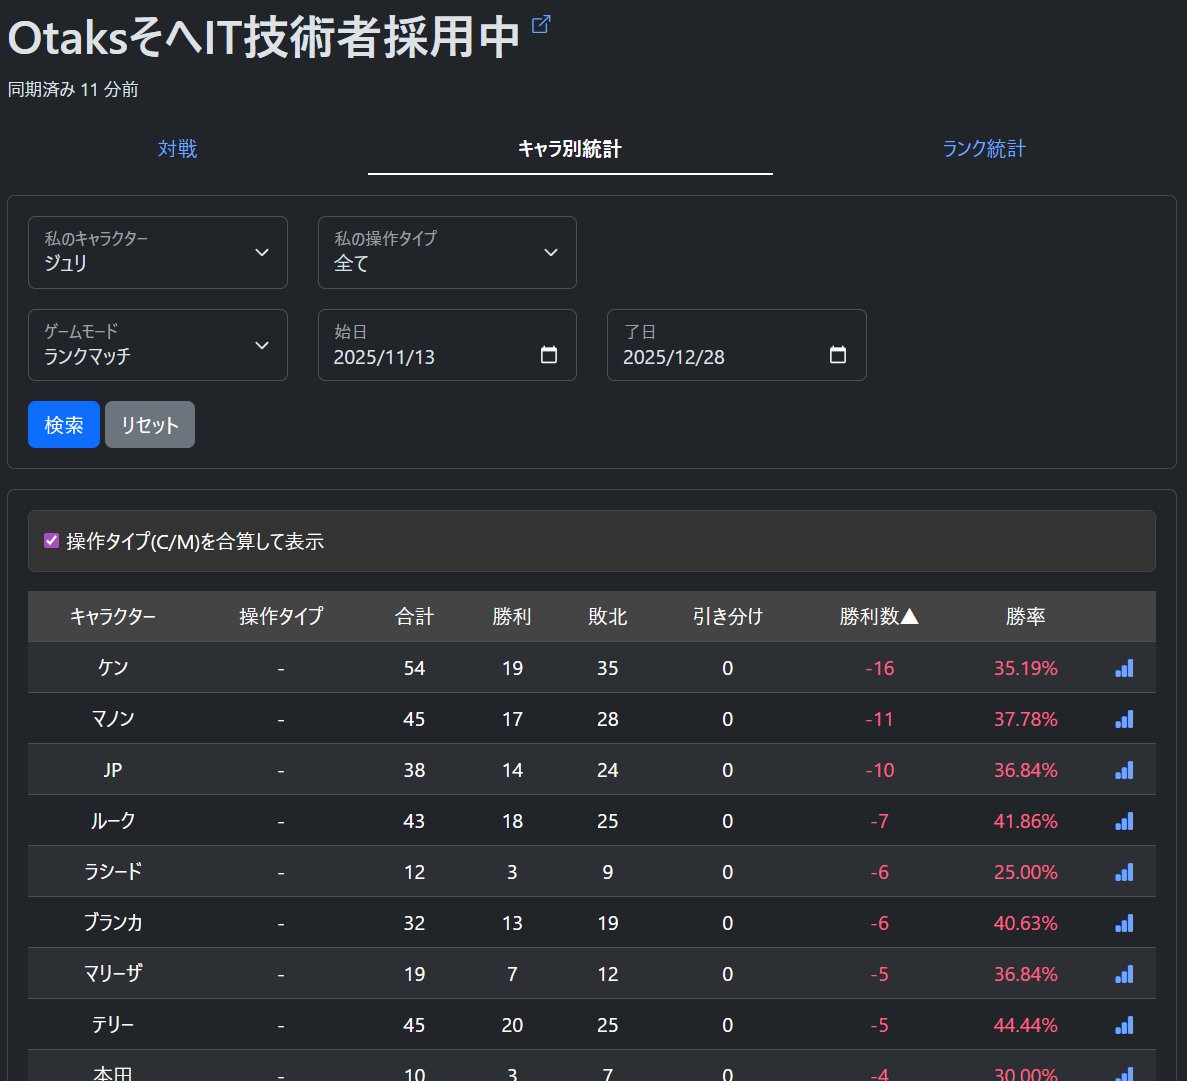Image resolution: width=1187 pixels, height=1081 pixels.
Task: Open chart icon in ケン row
Action: 1124,668
